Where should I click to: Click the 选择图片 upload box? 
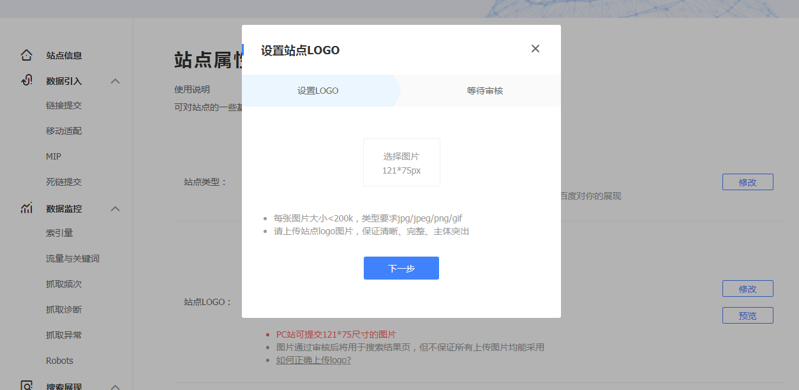point(402,163)
